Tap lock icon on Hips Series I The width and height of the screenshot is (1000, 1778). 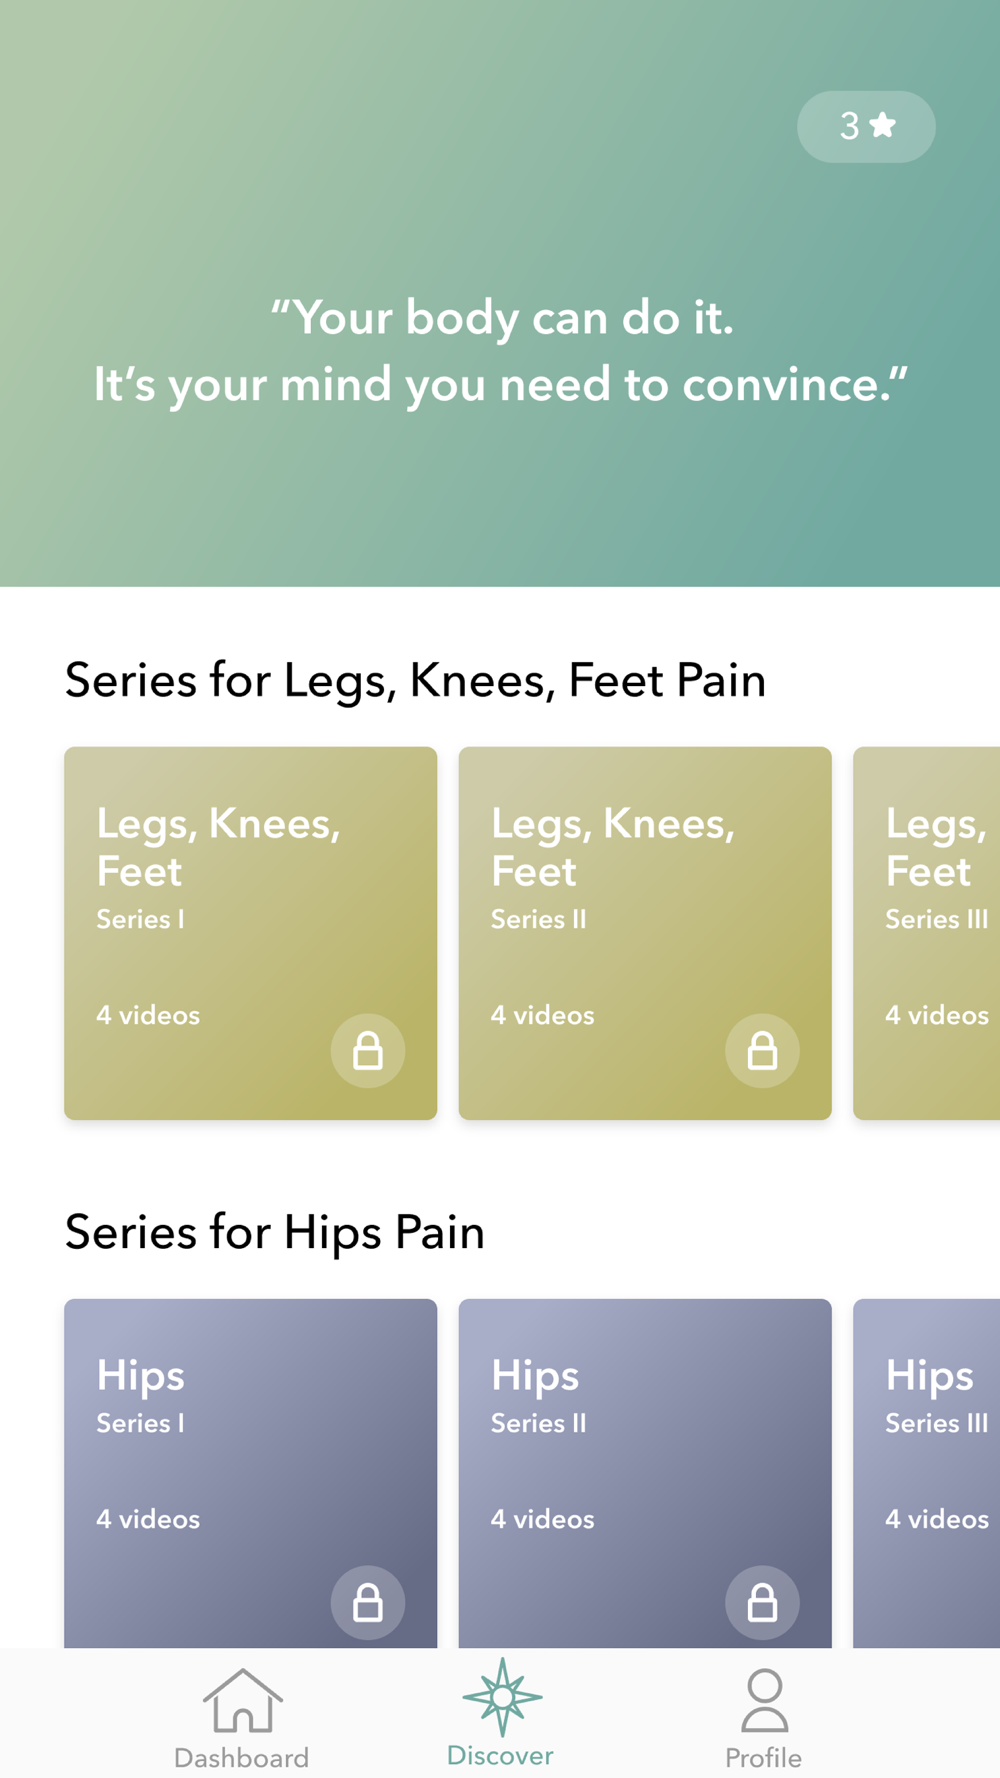(368, 1602)
